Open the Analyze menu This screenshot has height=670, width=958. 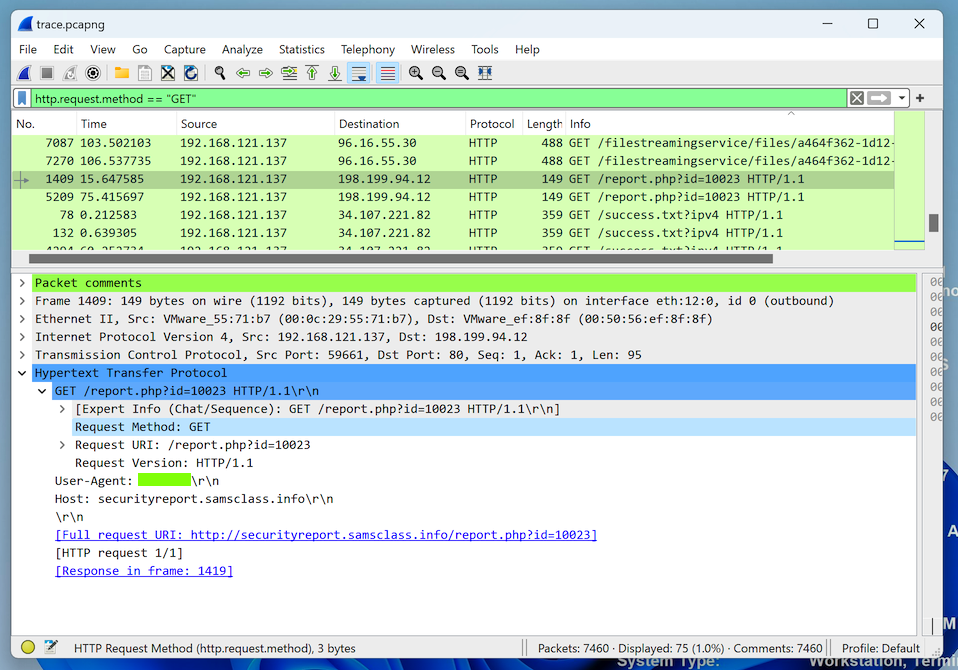pos(242,49)
